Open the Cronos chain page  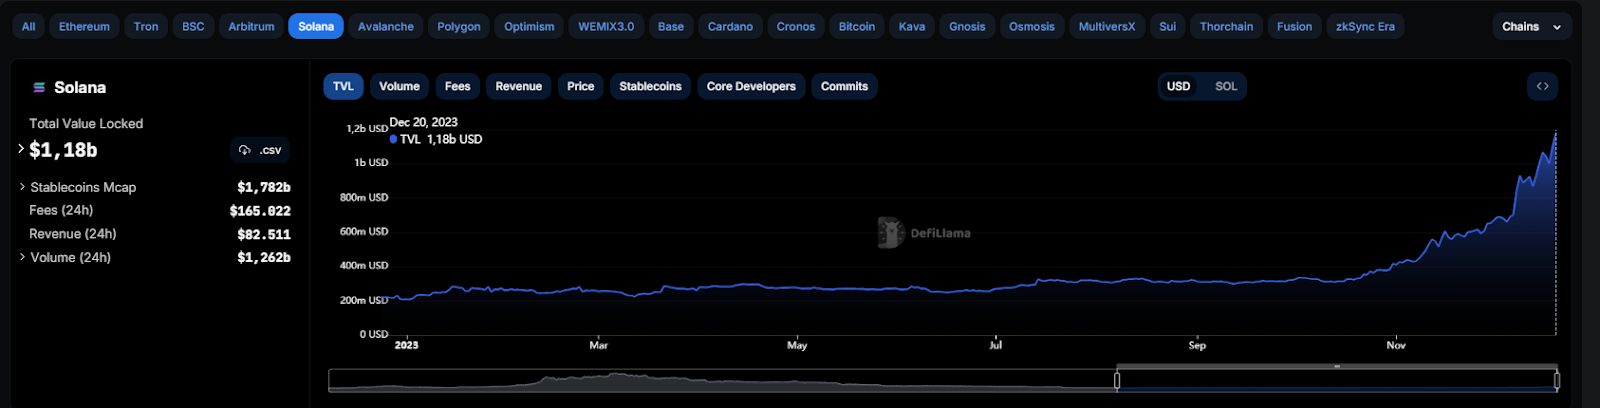click(796, 27)
